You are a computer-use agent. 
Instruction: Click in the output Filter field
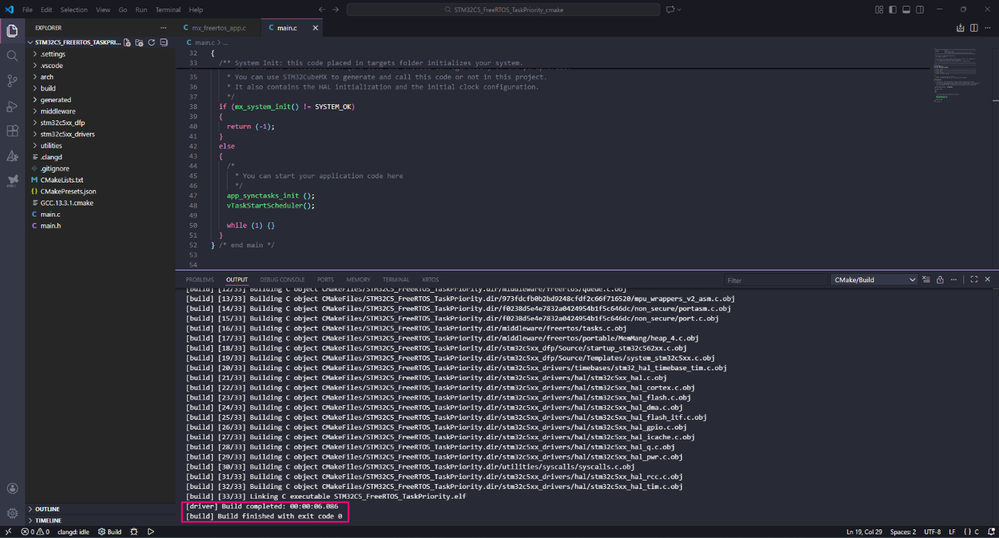point(775,280)
